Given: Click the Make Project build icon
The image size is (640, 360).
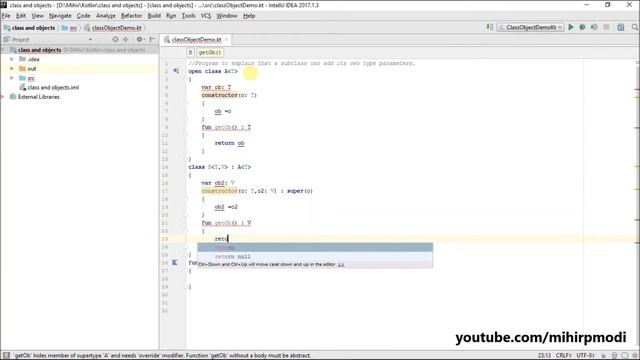Looking at the screenshot, I should [490, 27].
